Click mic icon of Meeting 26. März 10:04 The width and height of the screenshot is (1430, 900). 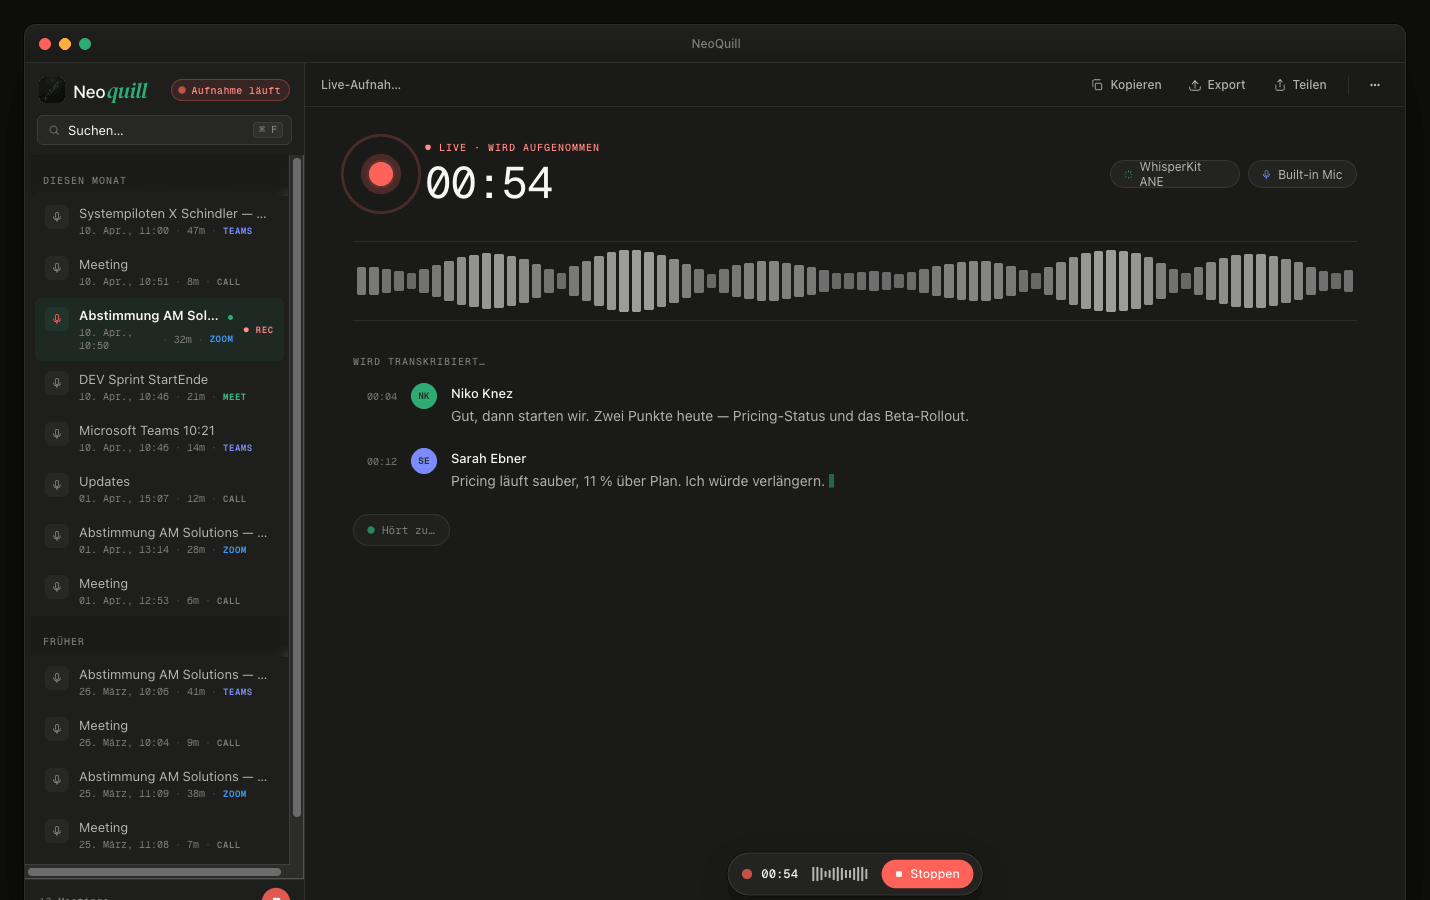57,728
